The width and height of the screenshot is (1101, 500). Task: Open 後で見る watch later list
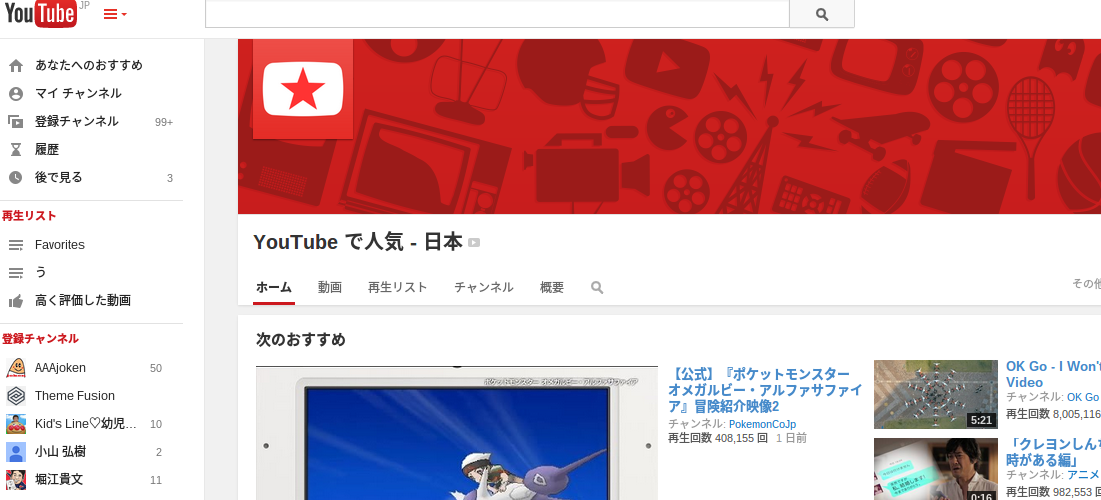[59, 178]
